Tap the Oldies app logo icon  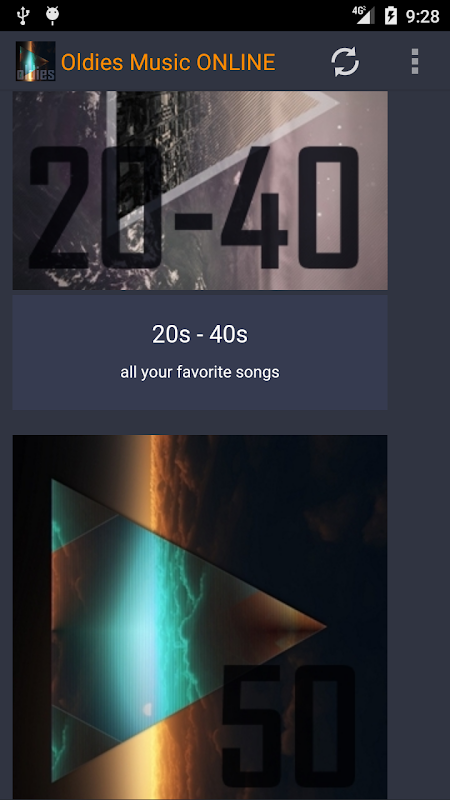coord(35,62)
